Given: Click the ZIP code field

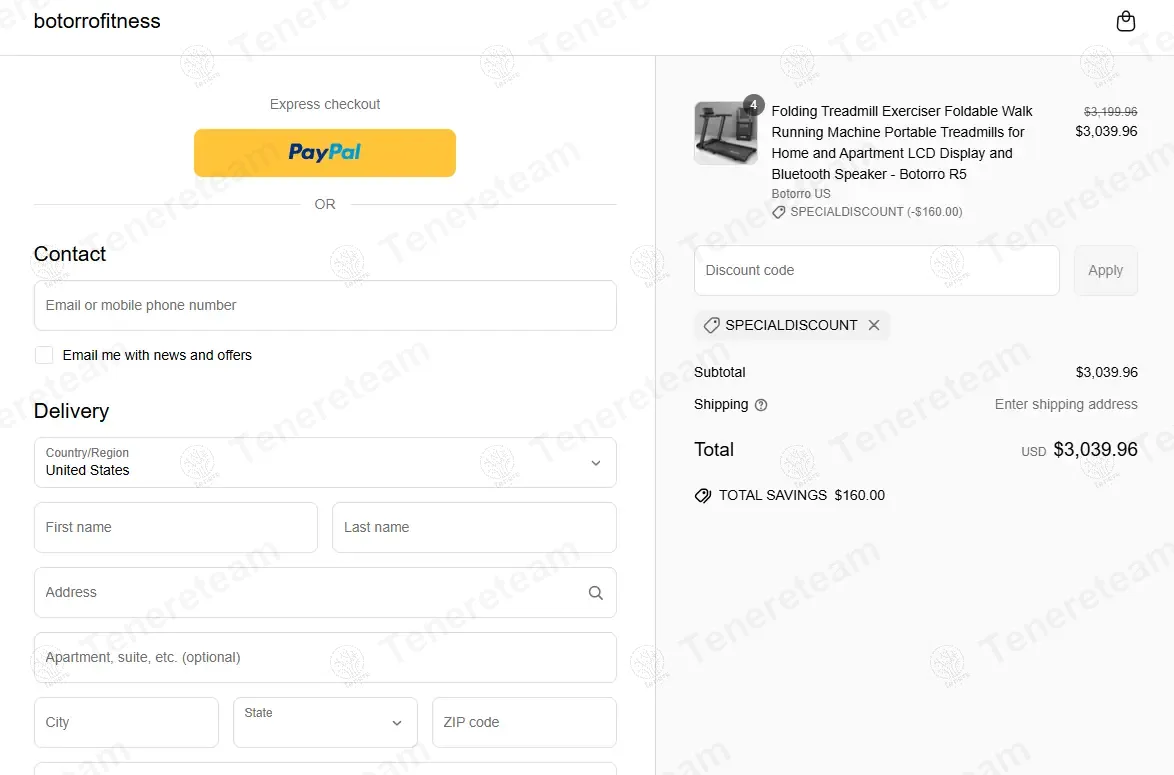Looking at the screenshot, I should (524, 723).
